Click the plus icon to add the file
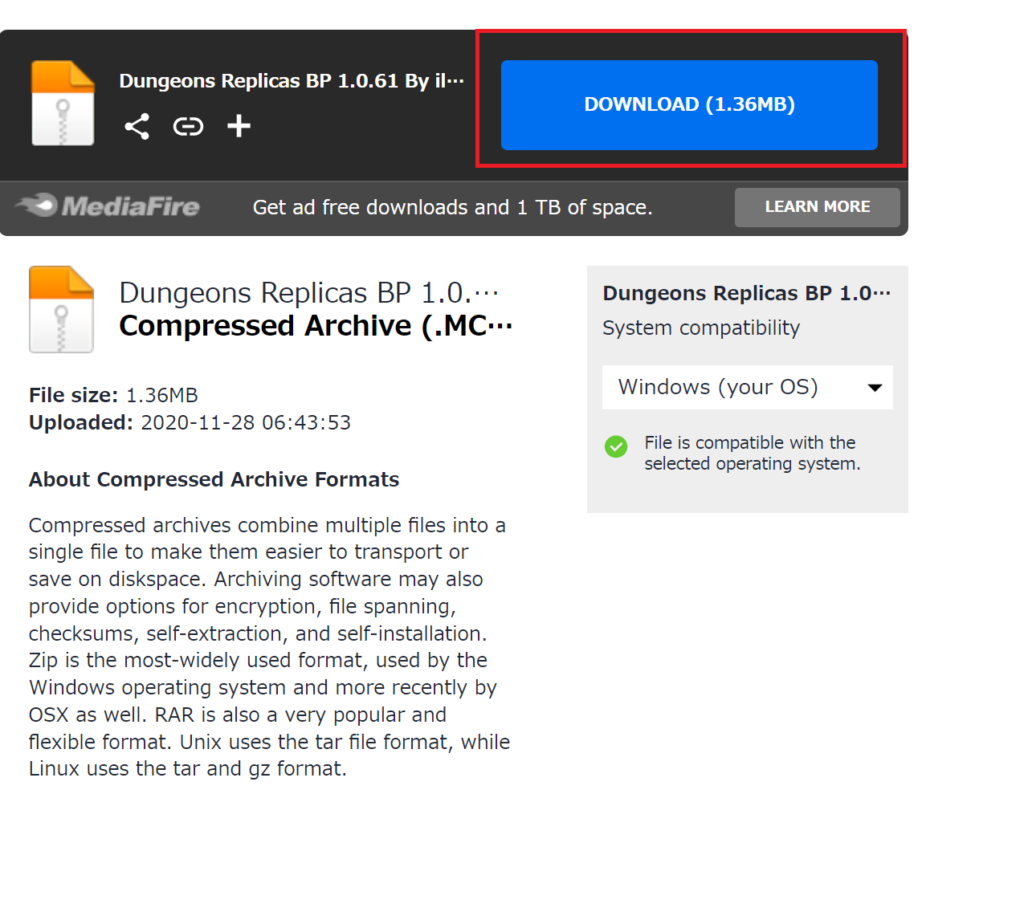Image resolution: width=1024 pixels, height=908 pixels. 238,126
